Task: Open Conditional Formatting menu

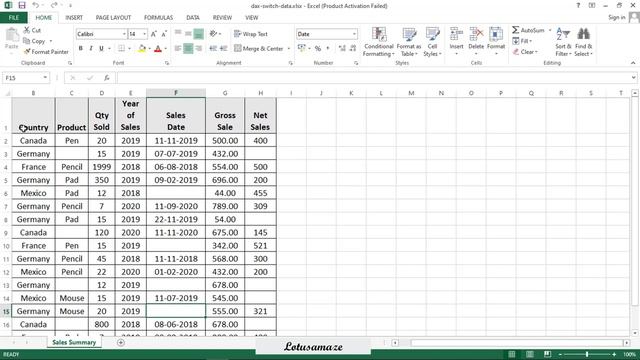Action: (x=379, y=42)
